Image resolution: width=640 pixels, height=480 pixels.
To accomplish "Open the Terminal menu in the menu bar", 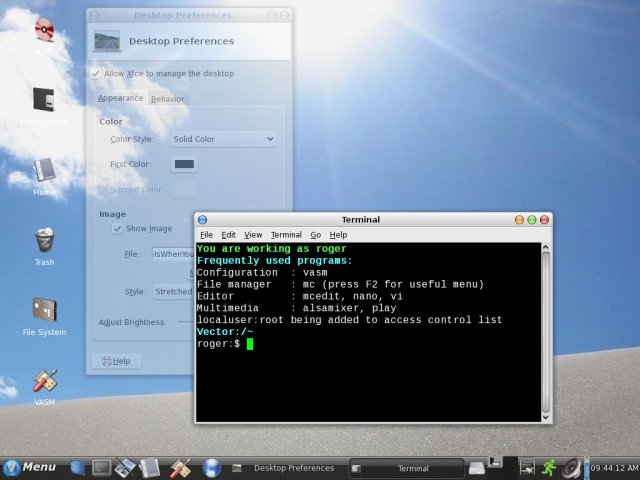I will coord(286,234).
